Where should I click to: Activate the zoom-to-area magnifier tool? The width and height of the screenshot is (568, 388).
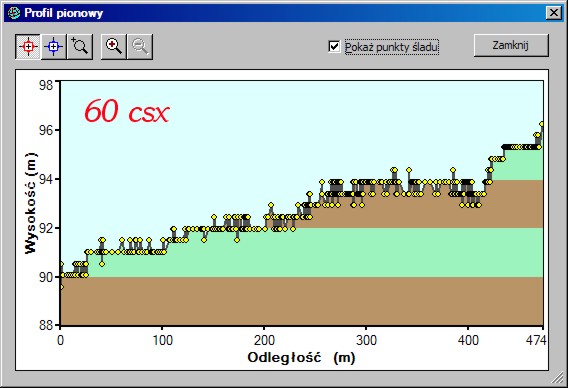tap(80, 47)
